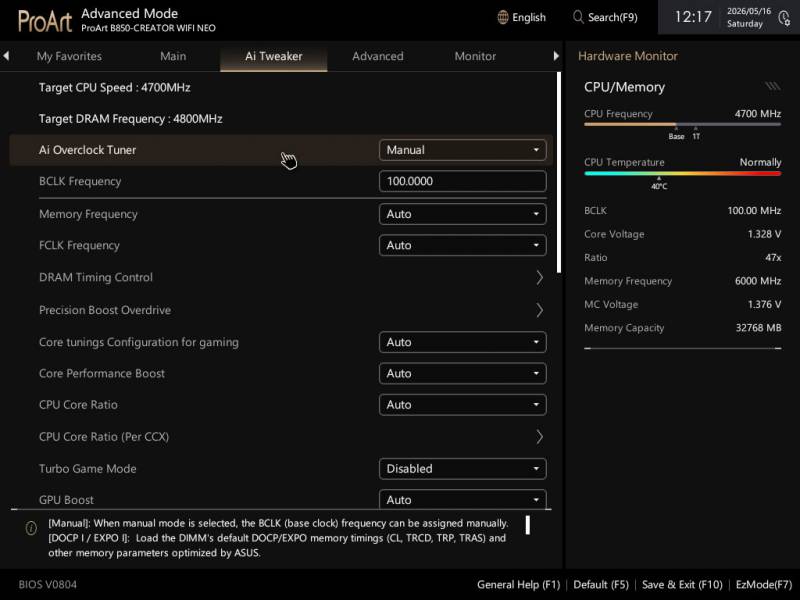This screenshot has width=800, height=600.
Task: Click the globe language icon
Action: tap(503, 17)
